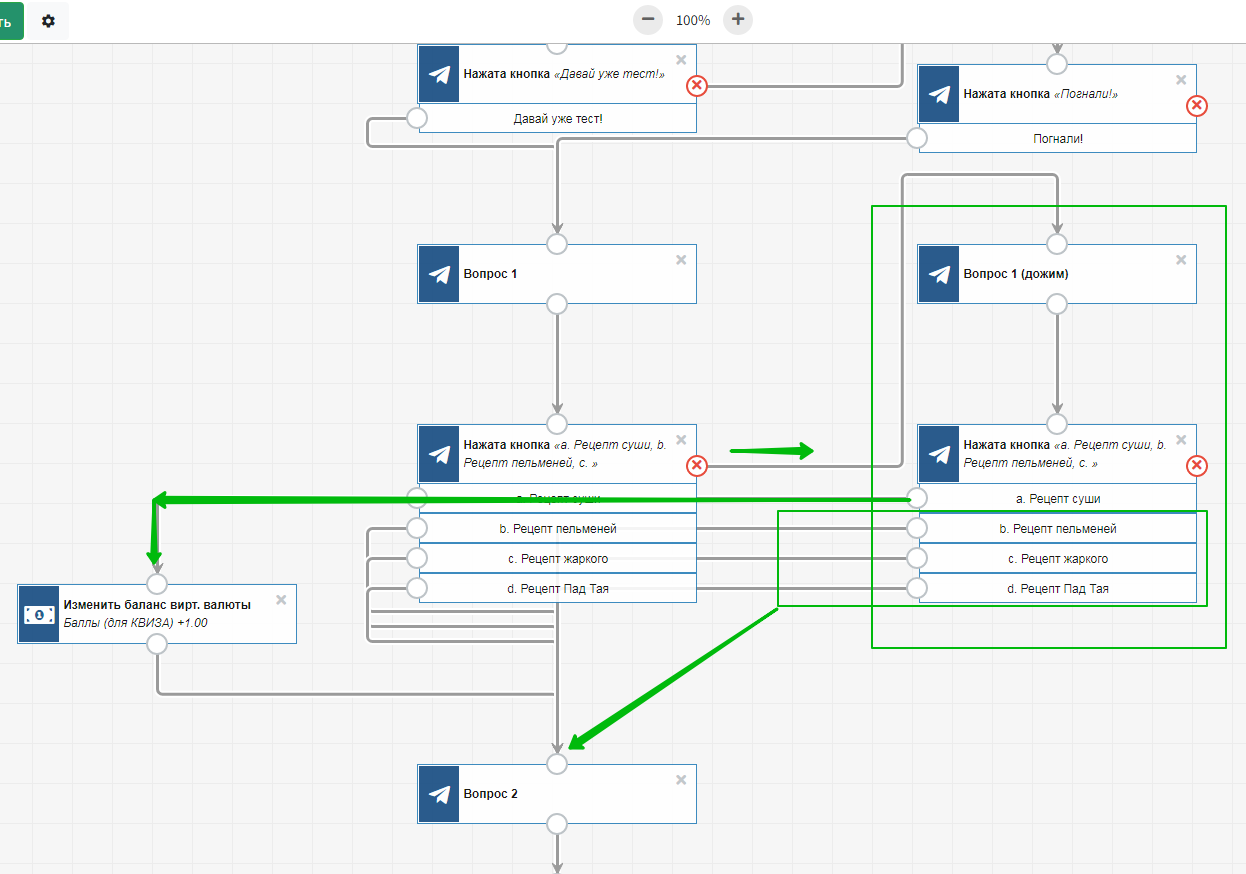Click the Telegram icon on Вопрос 2 block
Image resolution: width=1246 pixels, height=874 pixels.
[439, 794]
